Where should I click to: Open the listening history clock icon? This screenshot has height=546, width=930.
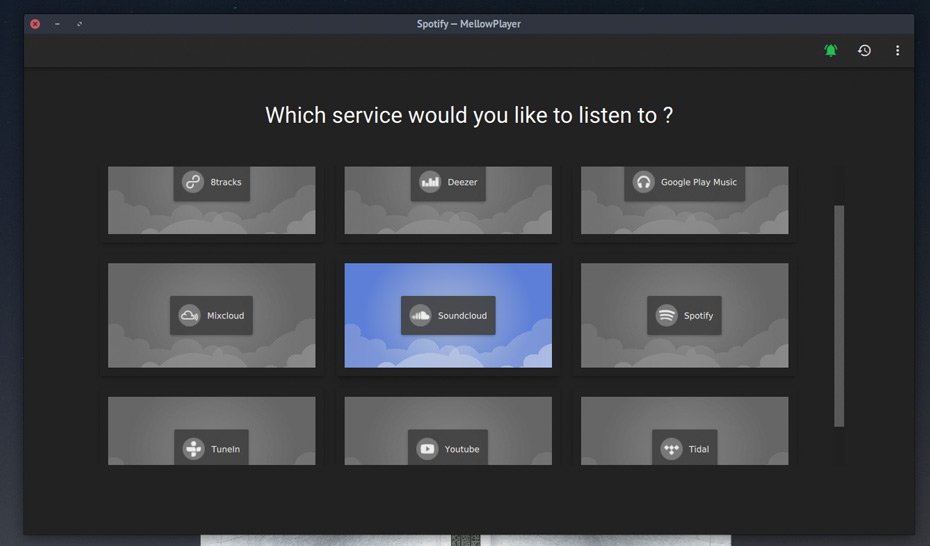click(864, 50)
